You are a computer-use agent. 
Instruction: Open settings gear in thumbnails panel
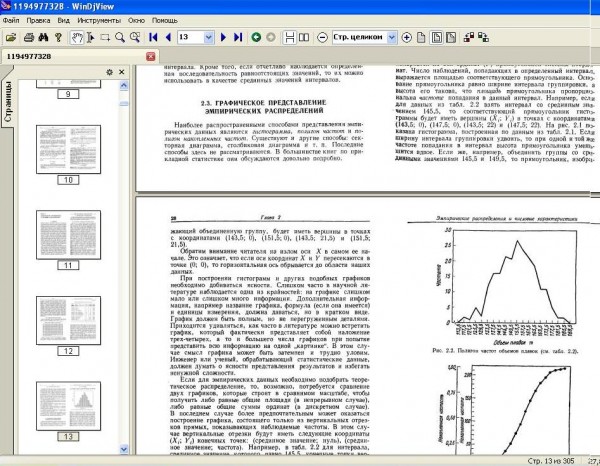[x=109, y=72]
